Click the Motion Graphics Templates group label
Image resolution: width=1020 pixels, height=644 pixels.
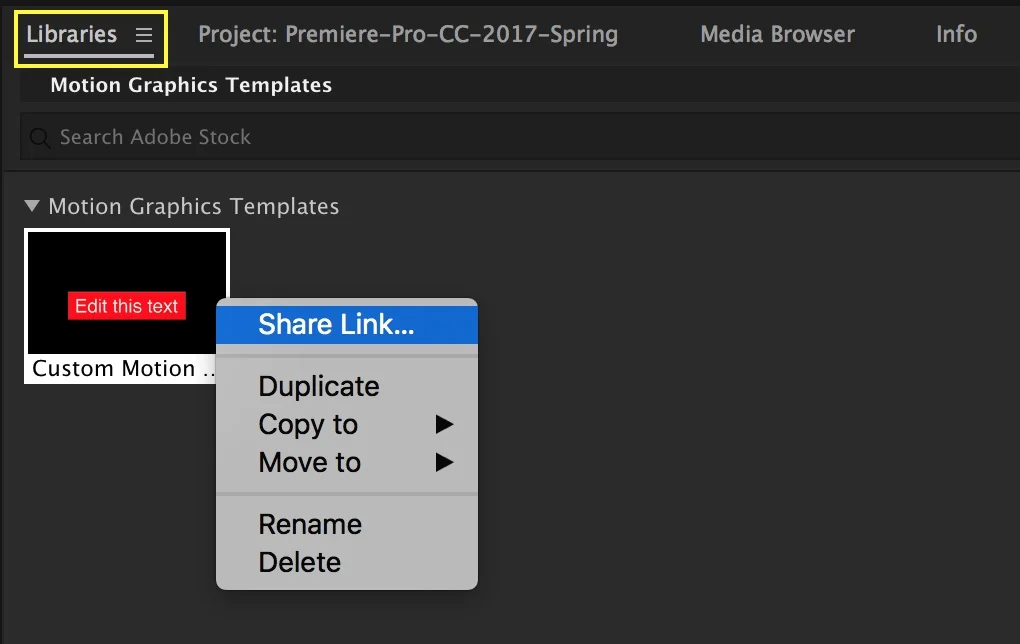tap(194, 207)
